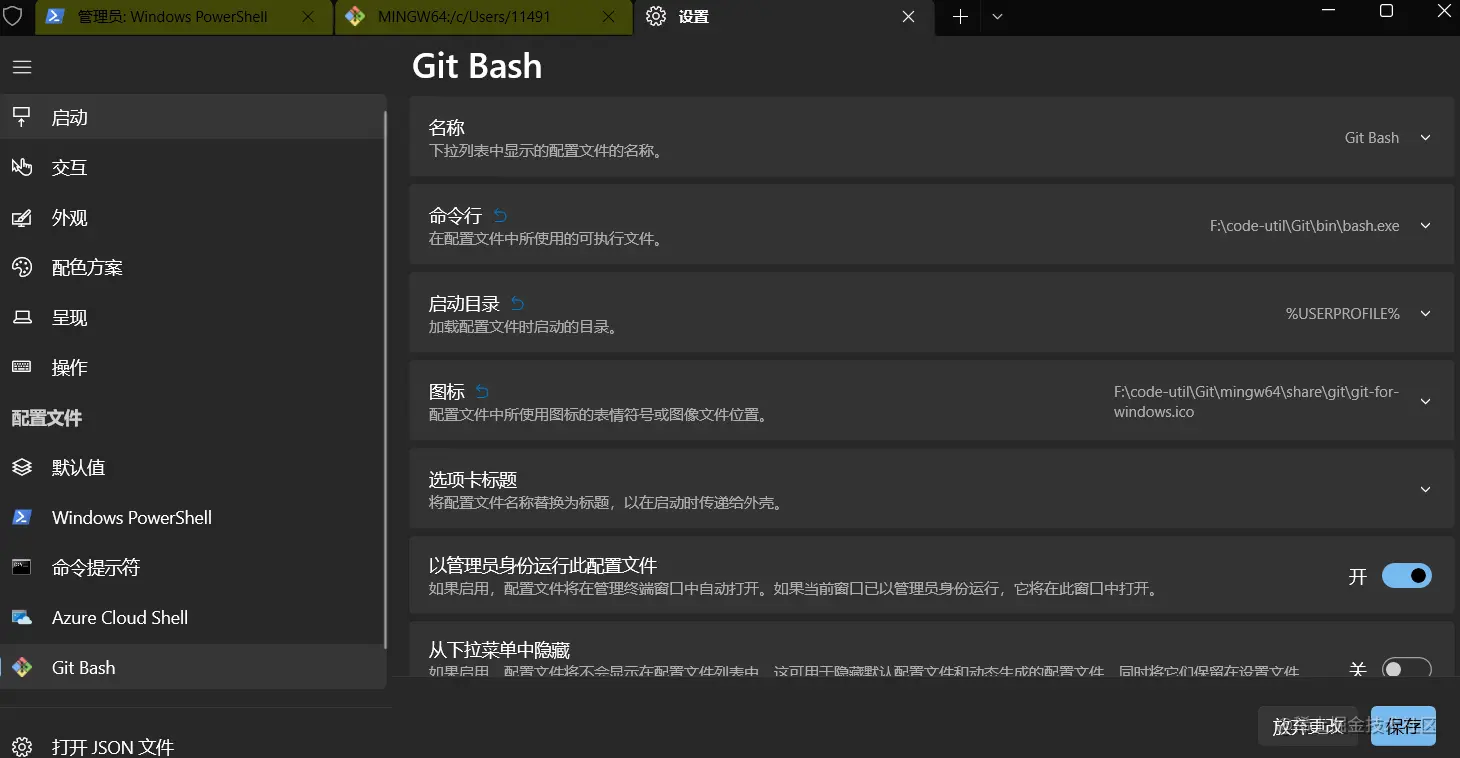
Task: Close the 设置 settings tab
Action: tap(908, 17)
